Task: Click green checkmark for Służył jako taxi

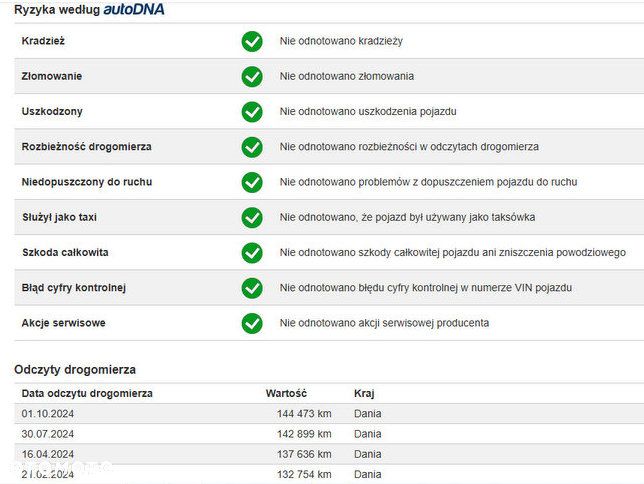Action: [x=252, y=218]
